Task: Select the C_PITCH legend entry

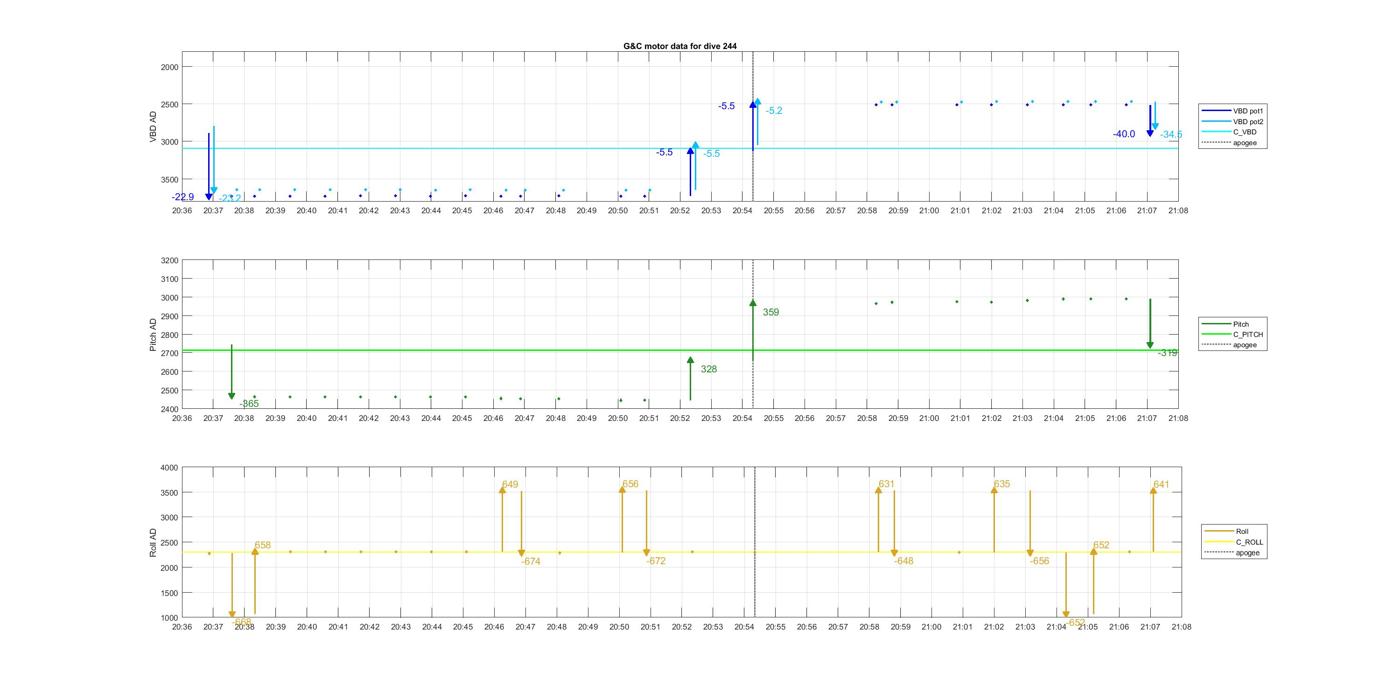Action: (x=1233, y=335)
